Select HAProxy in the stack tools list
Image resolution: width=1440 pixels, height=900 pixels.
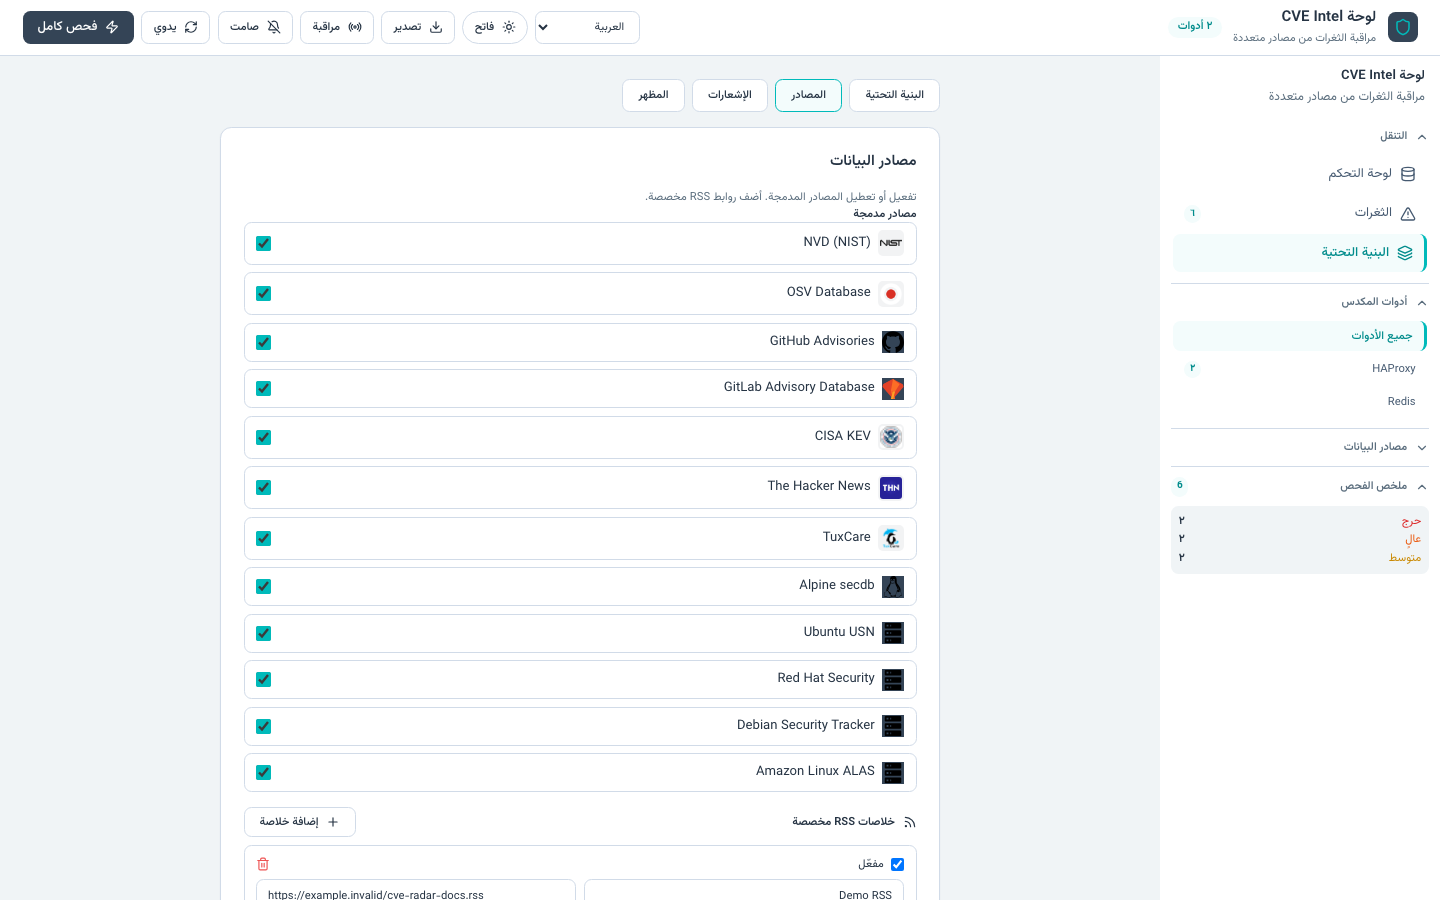[x=1300, y=369]
